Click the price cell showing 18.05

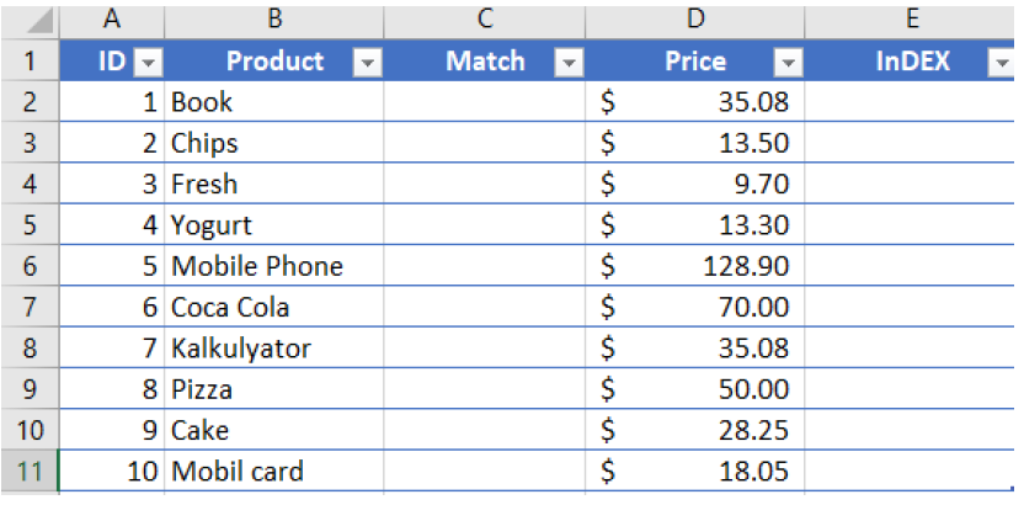(695, 471)
